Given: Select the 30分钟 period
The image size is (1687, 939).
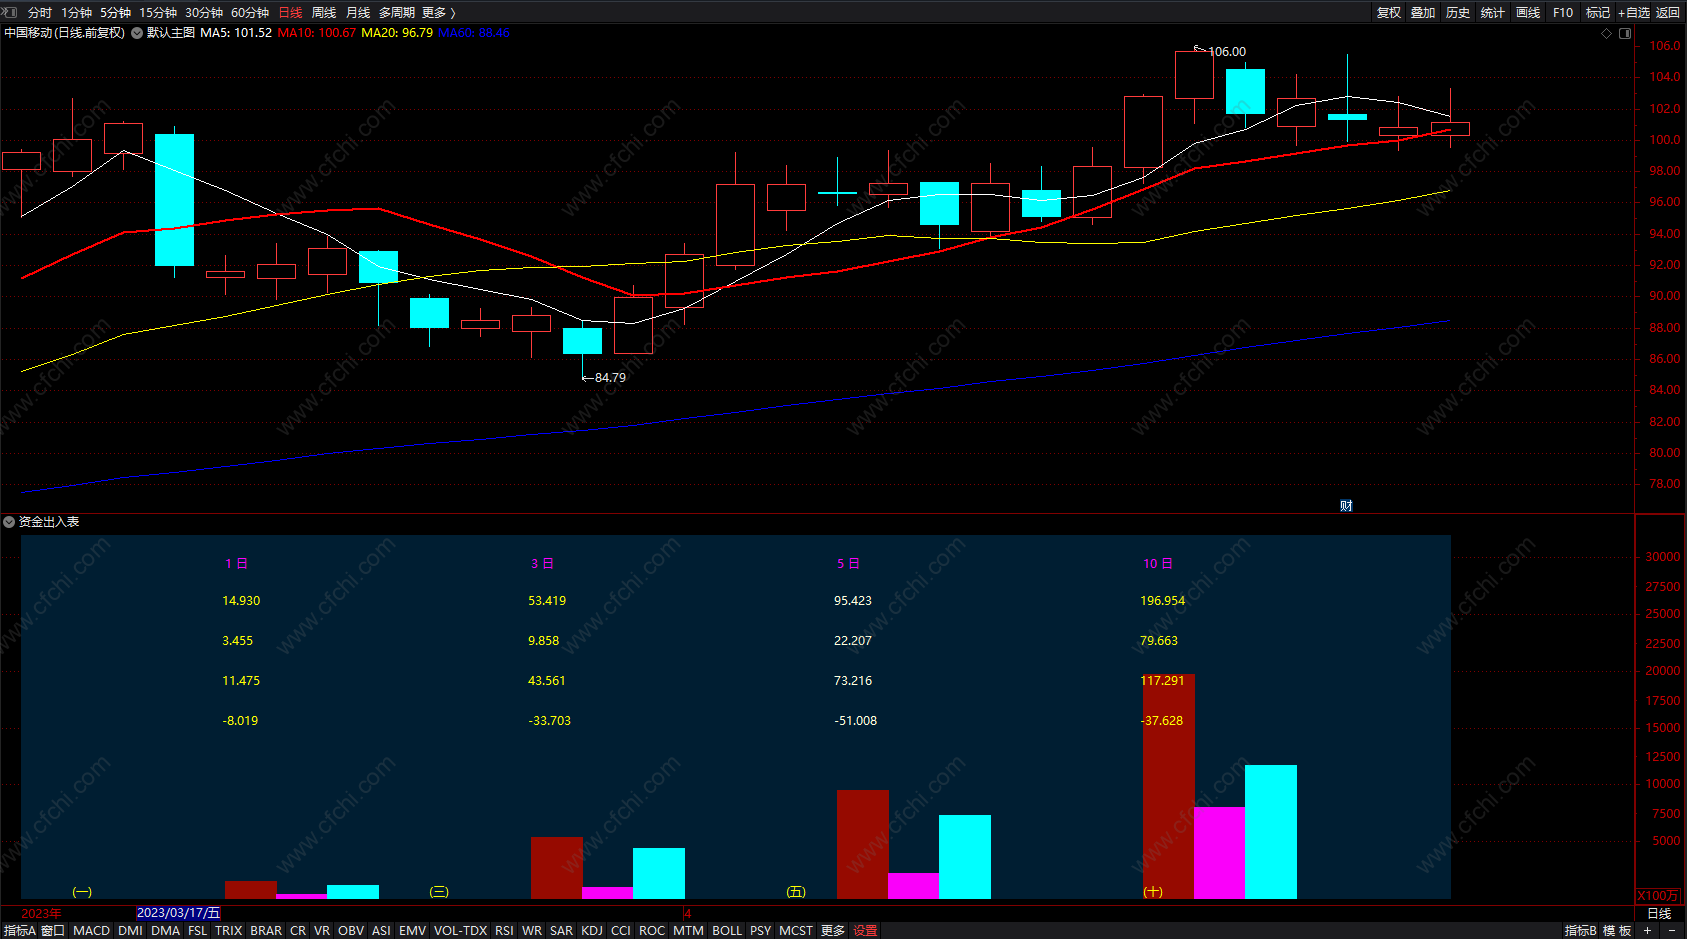Looking at the screenshot, I should (x=204, y=13).
